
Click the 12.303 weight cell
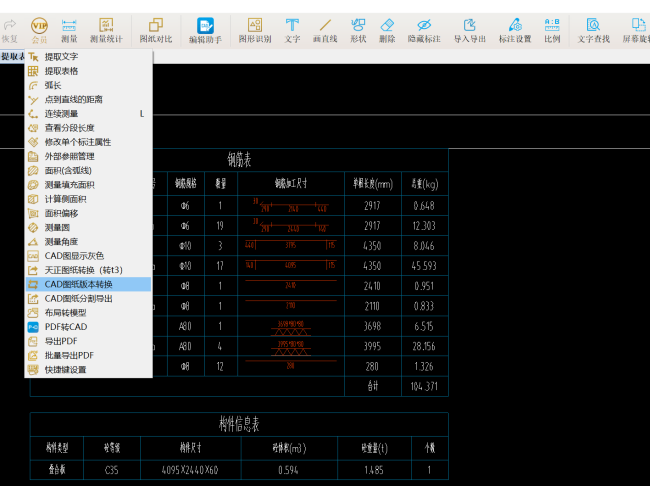point(424,226)
